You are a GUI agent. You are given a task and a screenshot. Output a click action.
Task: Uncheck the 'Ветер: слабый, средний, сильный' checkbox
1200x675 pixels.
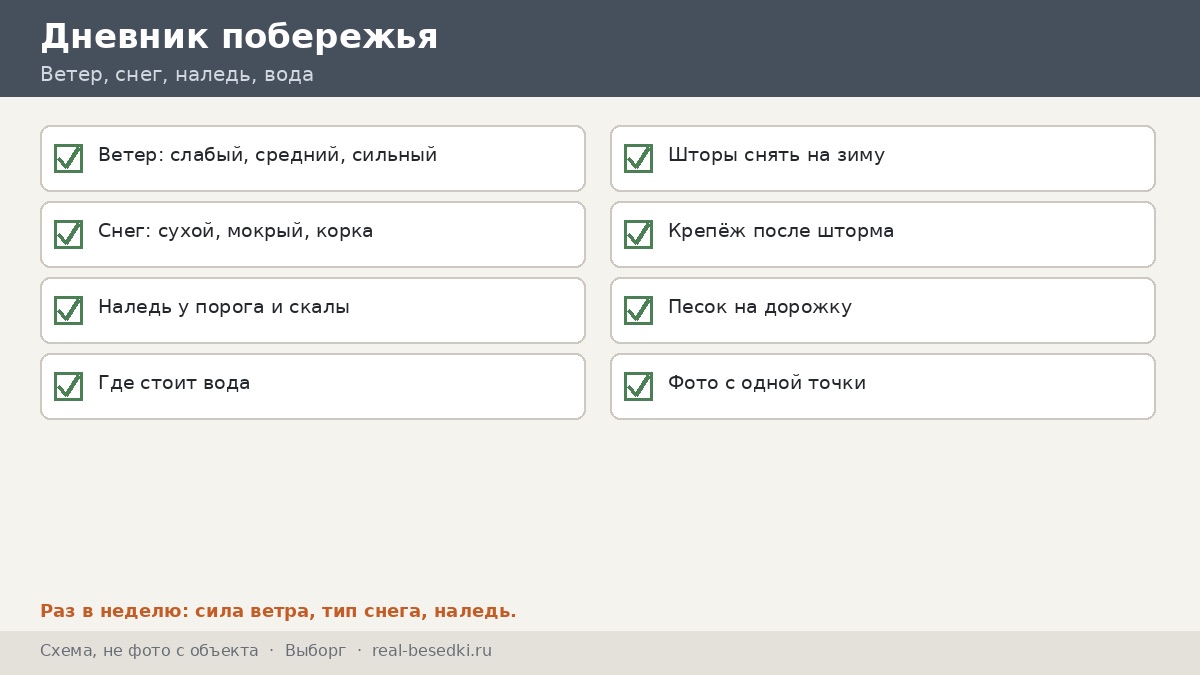(68, 158)
